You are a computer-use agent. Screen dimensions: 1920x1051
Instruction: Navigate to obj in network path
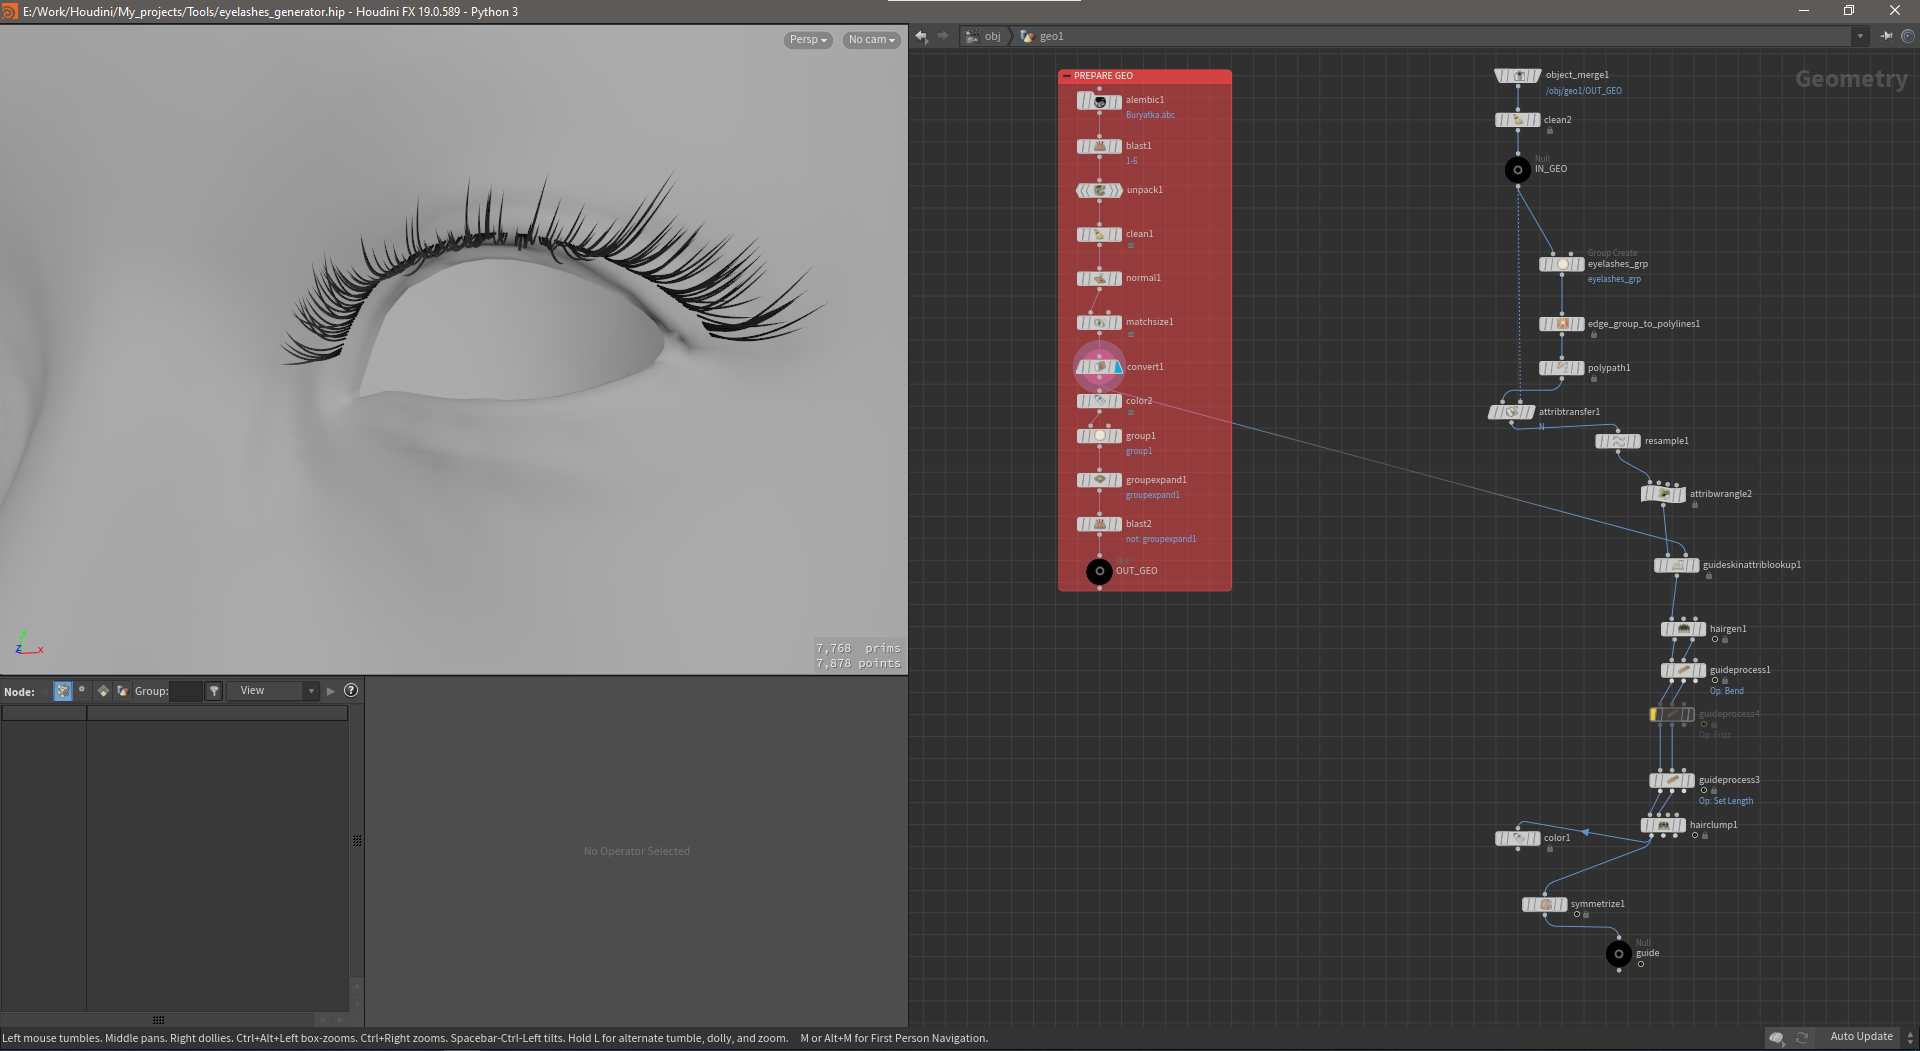991,36
